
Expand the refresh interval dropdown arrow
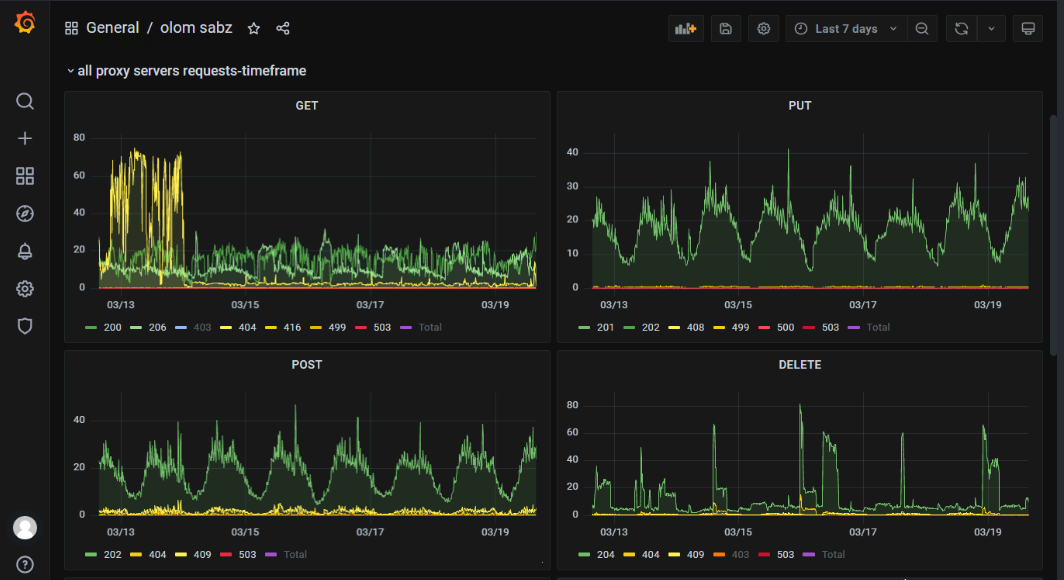point(991,29)
